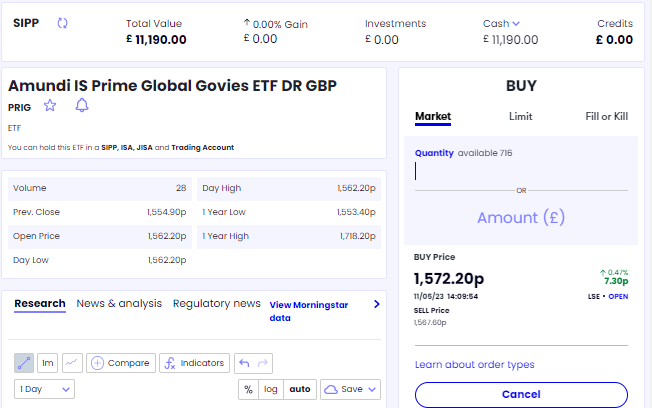Select the Limit order type tab

coord(521,116)
